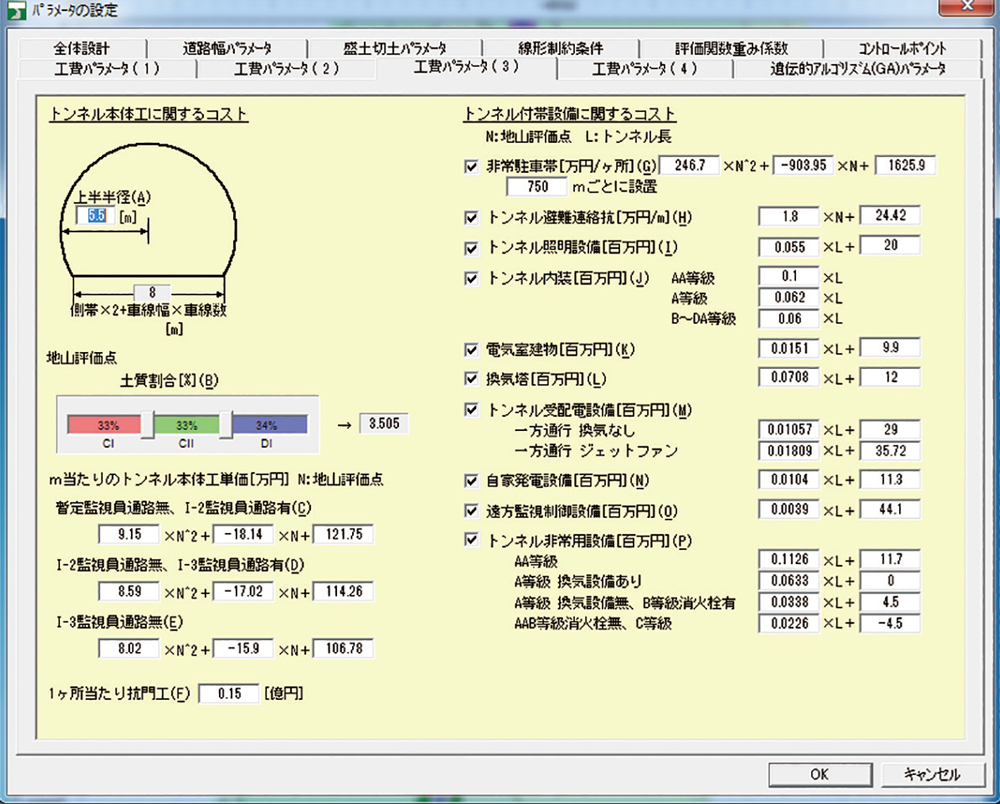Image resolution: width=1000 pixels, height=804 pixels.
Task: Click the 照明設備 coefficient field 0.055
Action: tap(789, 247)
